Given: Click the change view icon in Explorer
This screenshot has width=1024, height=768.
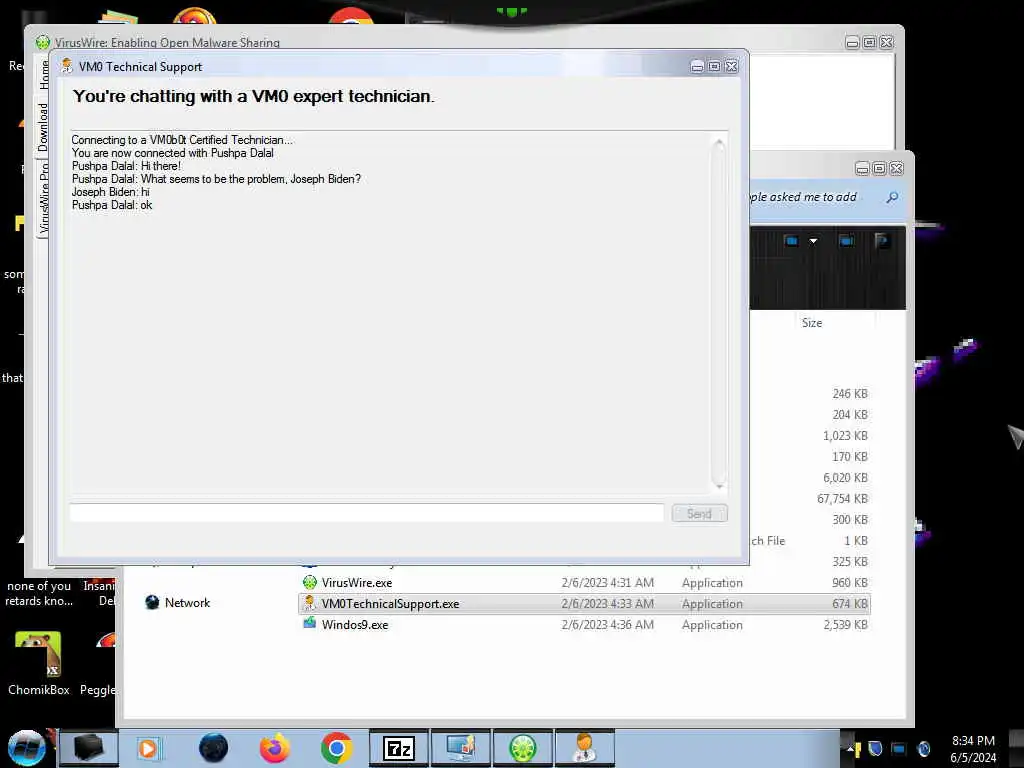Looking at the screenshot, I should tap(791, 241).
